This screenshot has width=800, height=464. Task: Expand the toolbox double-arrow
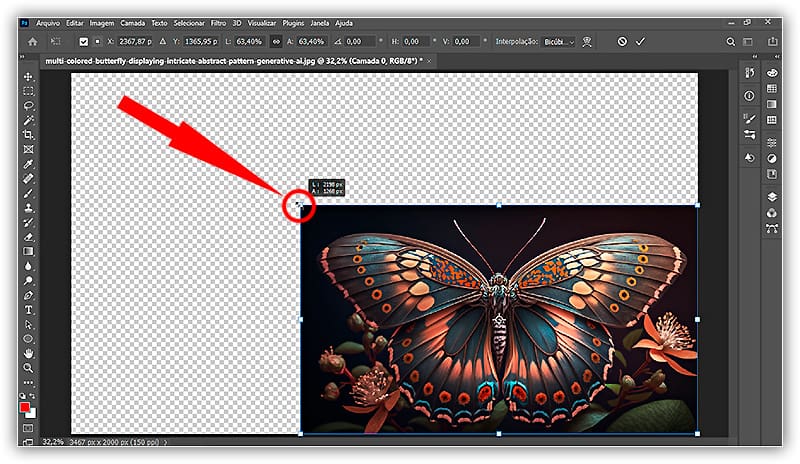point(22,57)
